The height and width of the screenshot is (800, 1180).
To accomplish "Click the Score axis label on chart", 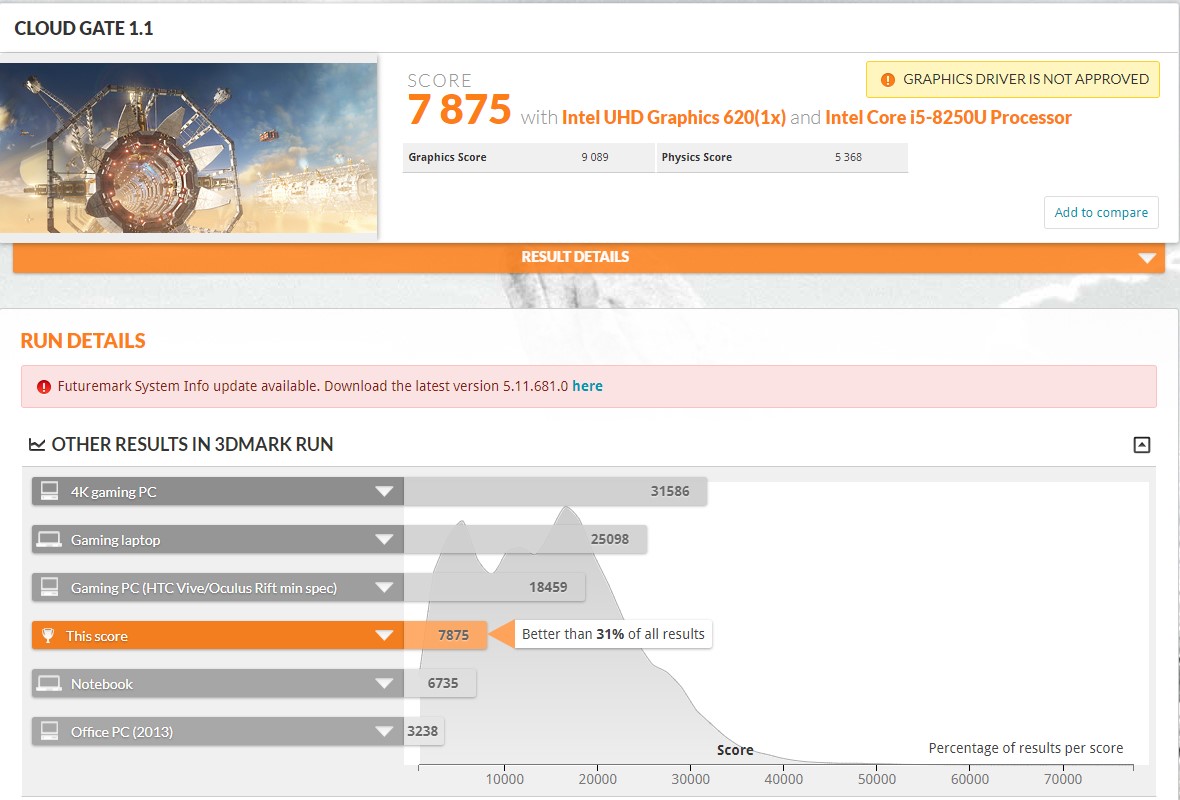I will 735,750.
